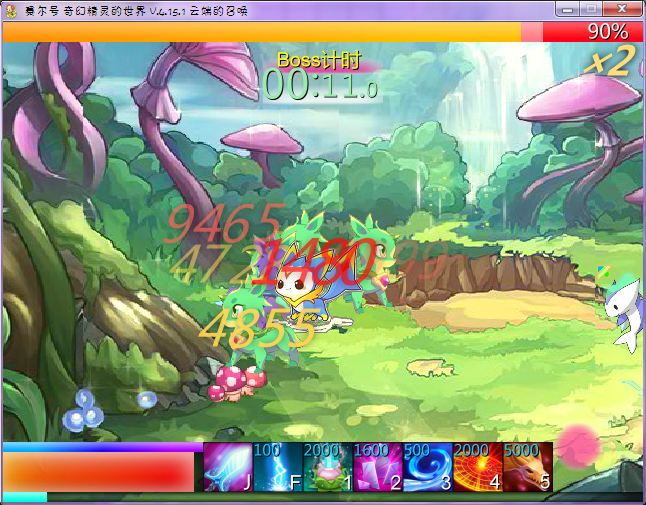Cast the crystal skill 2 costing 1600
Viewport: 646px width, 505px height.
[x=378, y=467]
